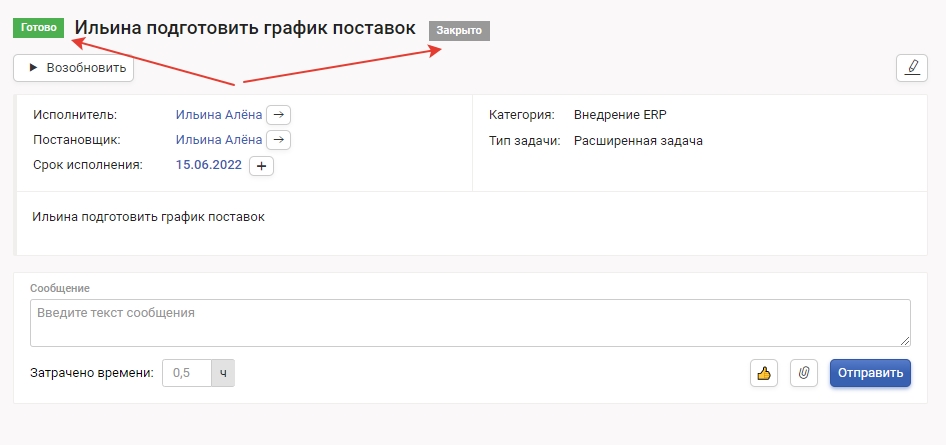The image size is (946, 445).
Task: Click the Затрачено времени hours field
Action: tap(187, 373)
